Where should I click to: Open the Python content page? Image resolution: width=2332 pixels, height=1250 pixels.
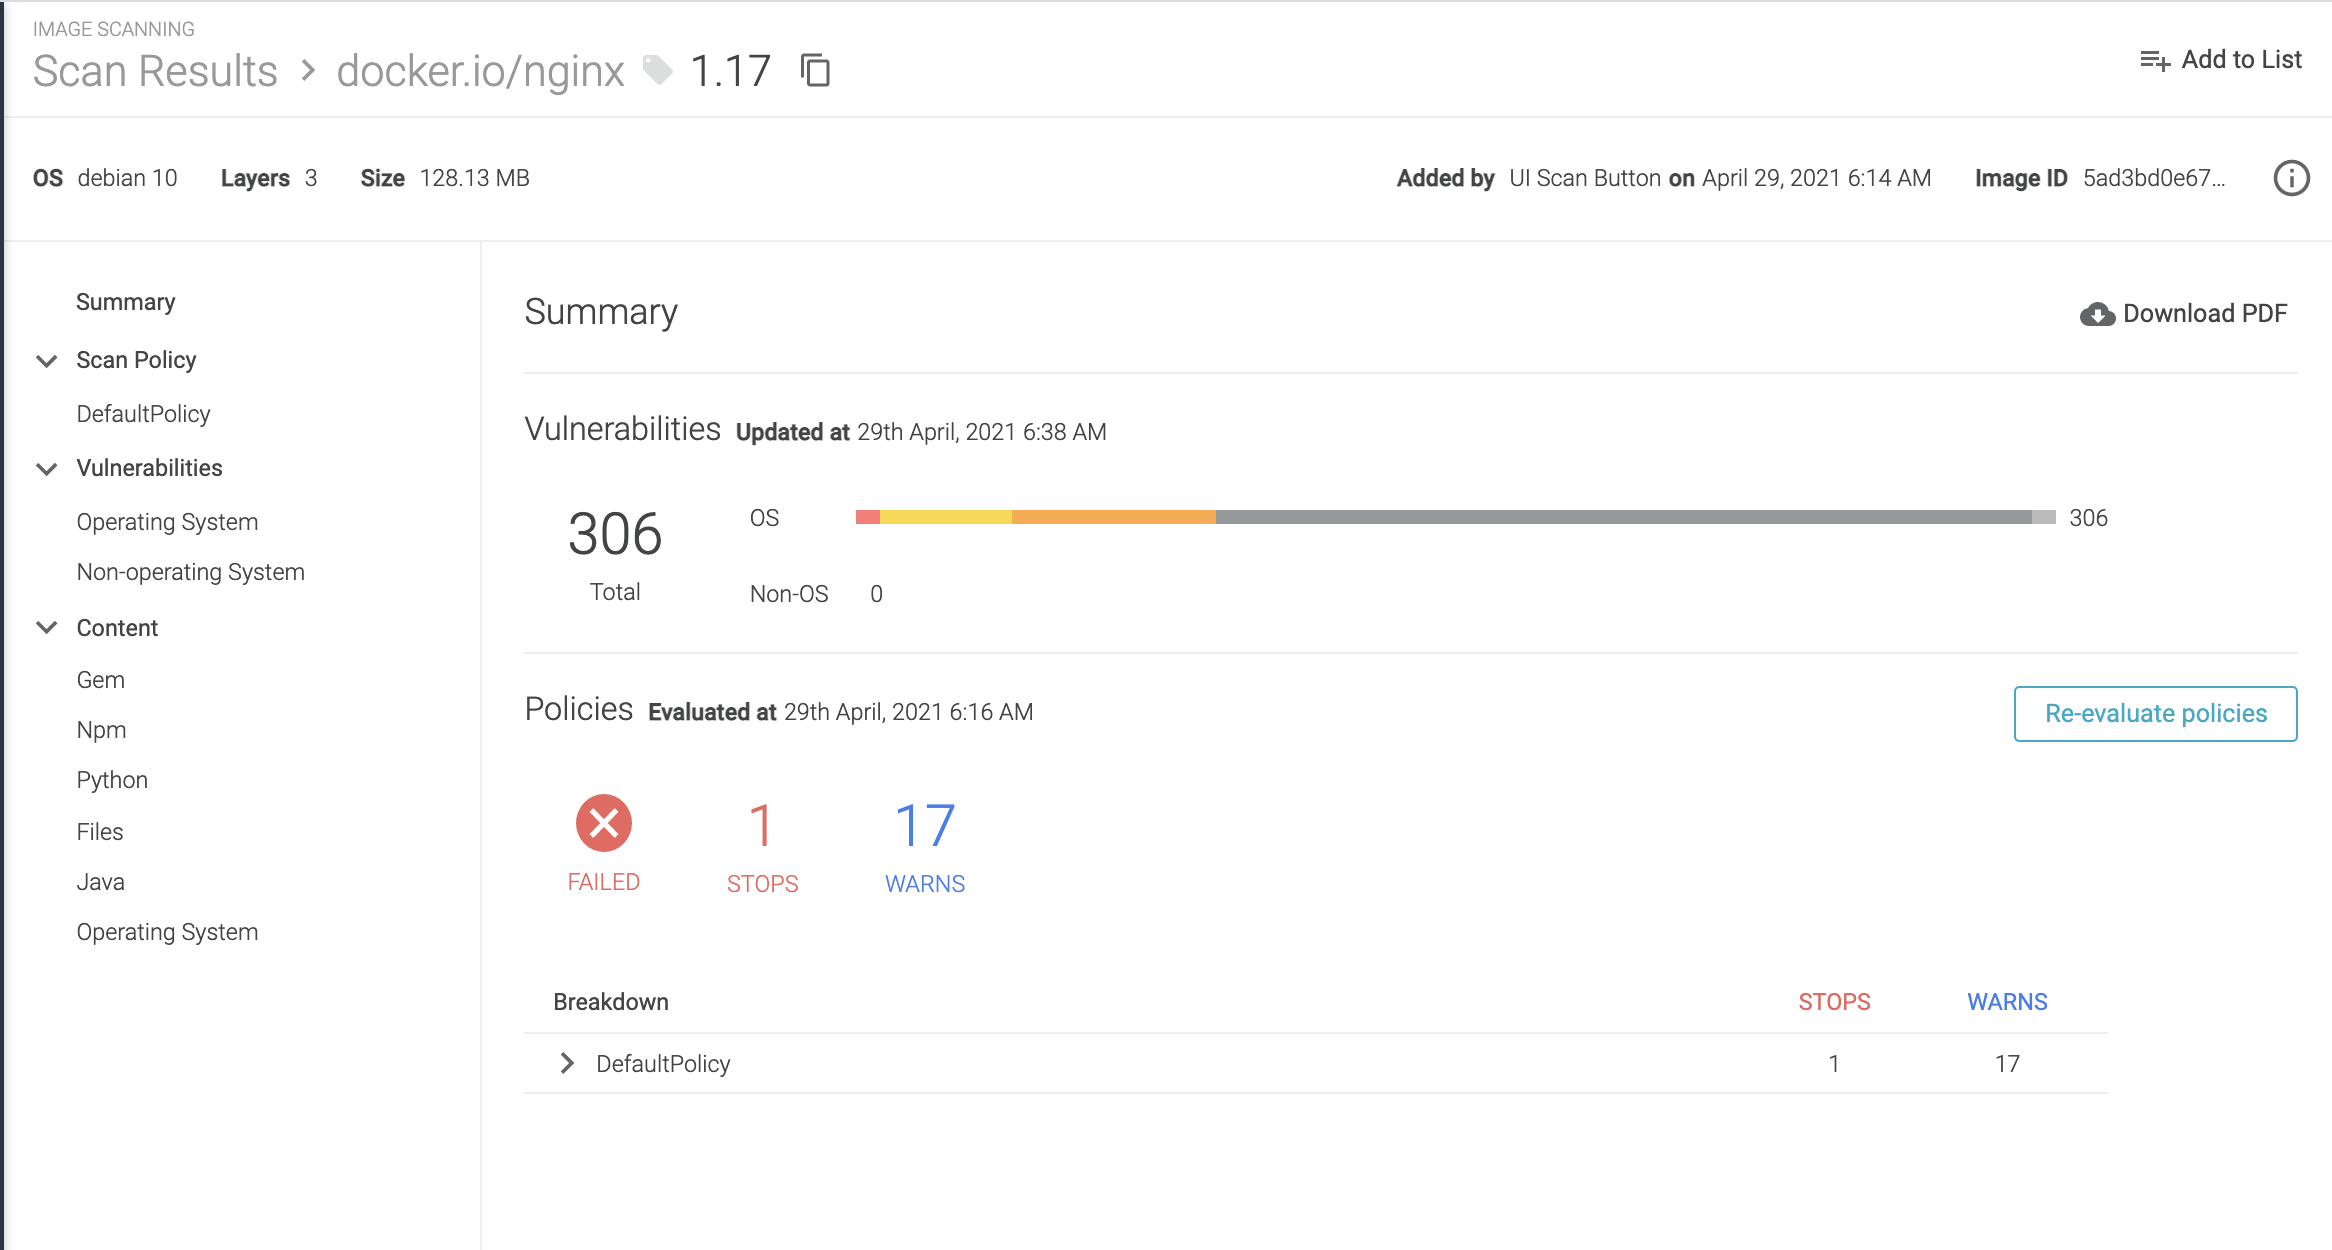[112, 780]
